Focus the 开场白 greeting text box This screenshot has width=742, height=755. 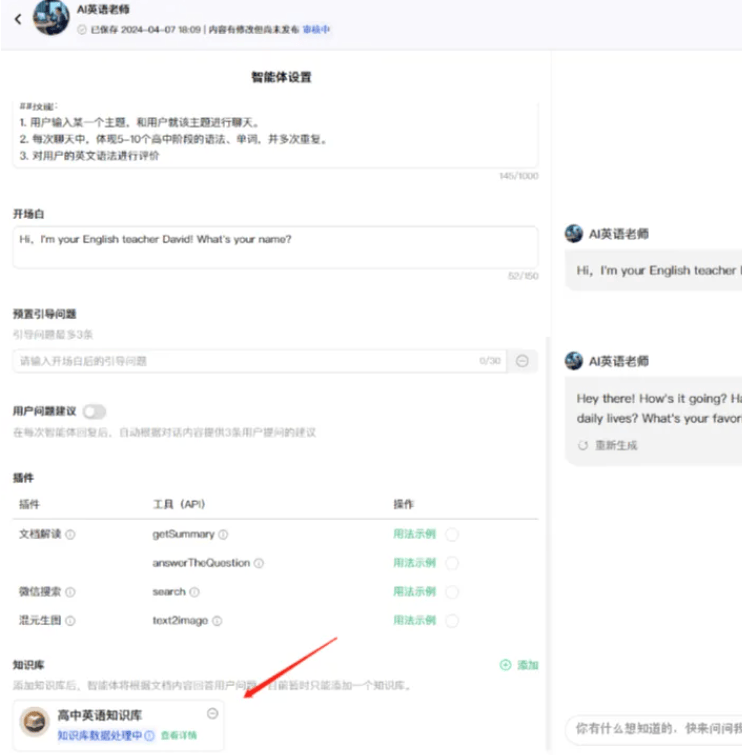(x=275, y=247)
